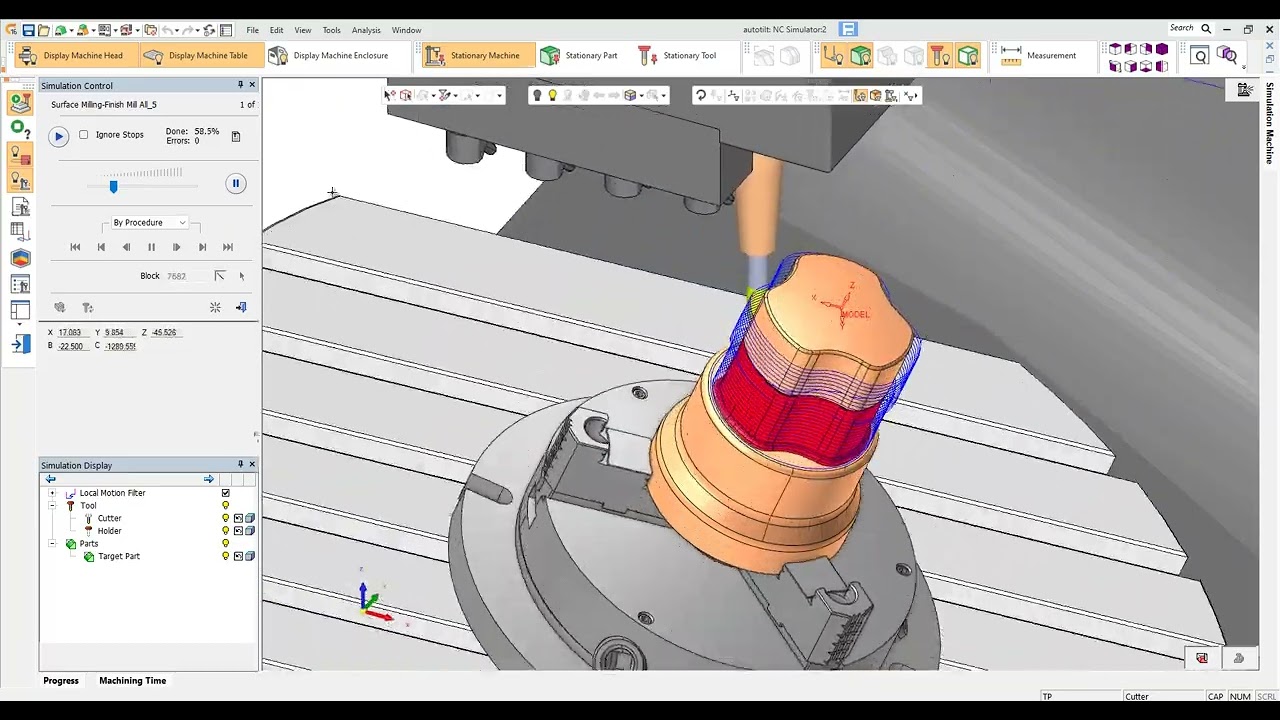
Task: Pin the Simulation Control panel
Action: (240, 85)
